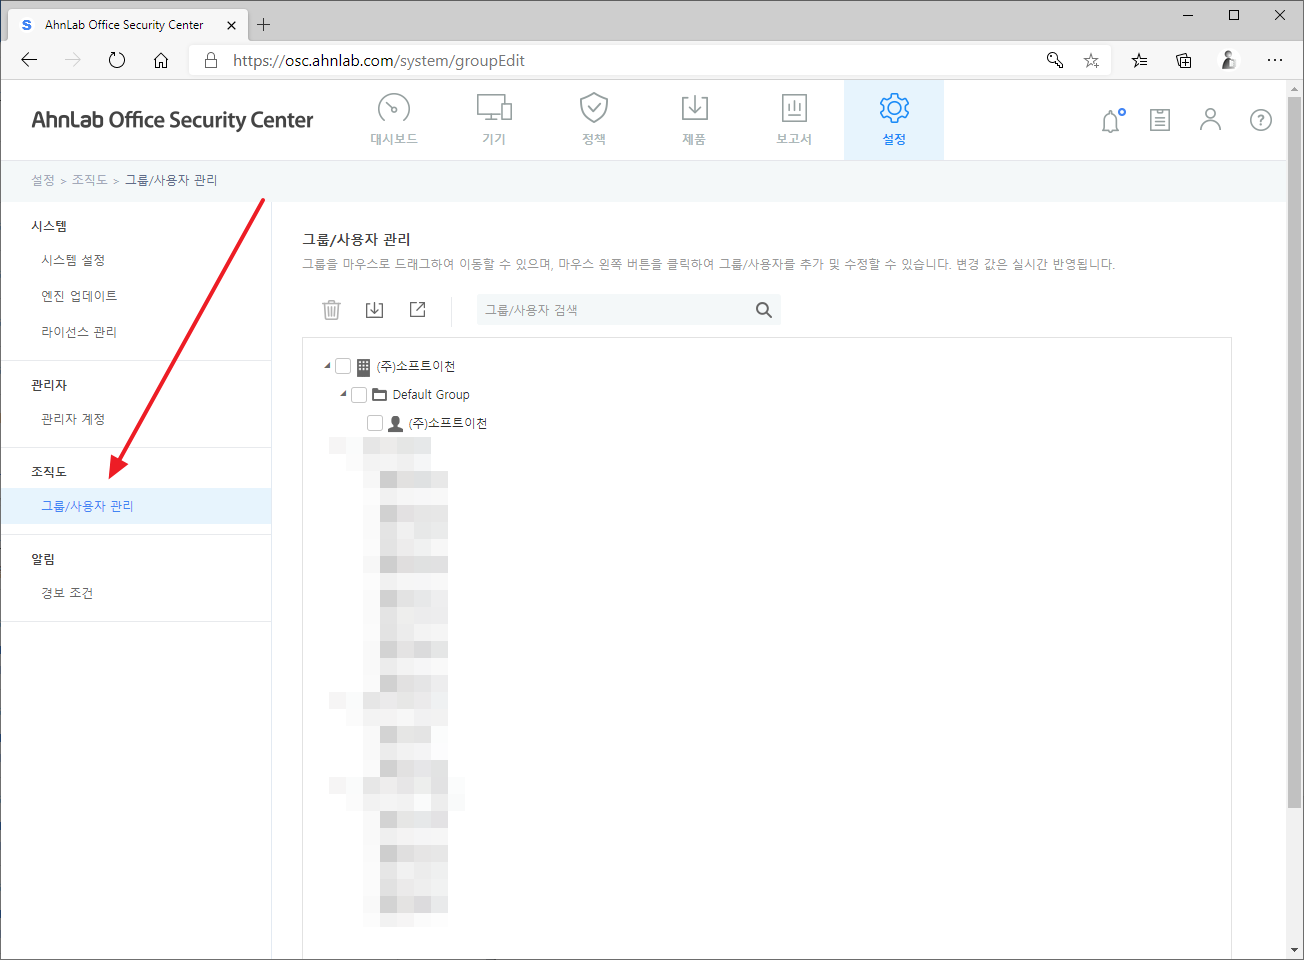Select 그룹/사용자 관리 in sidebar
The image size is (1304, 960).
[x=136, y=506]
